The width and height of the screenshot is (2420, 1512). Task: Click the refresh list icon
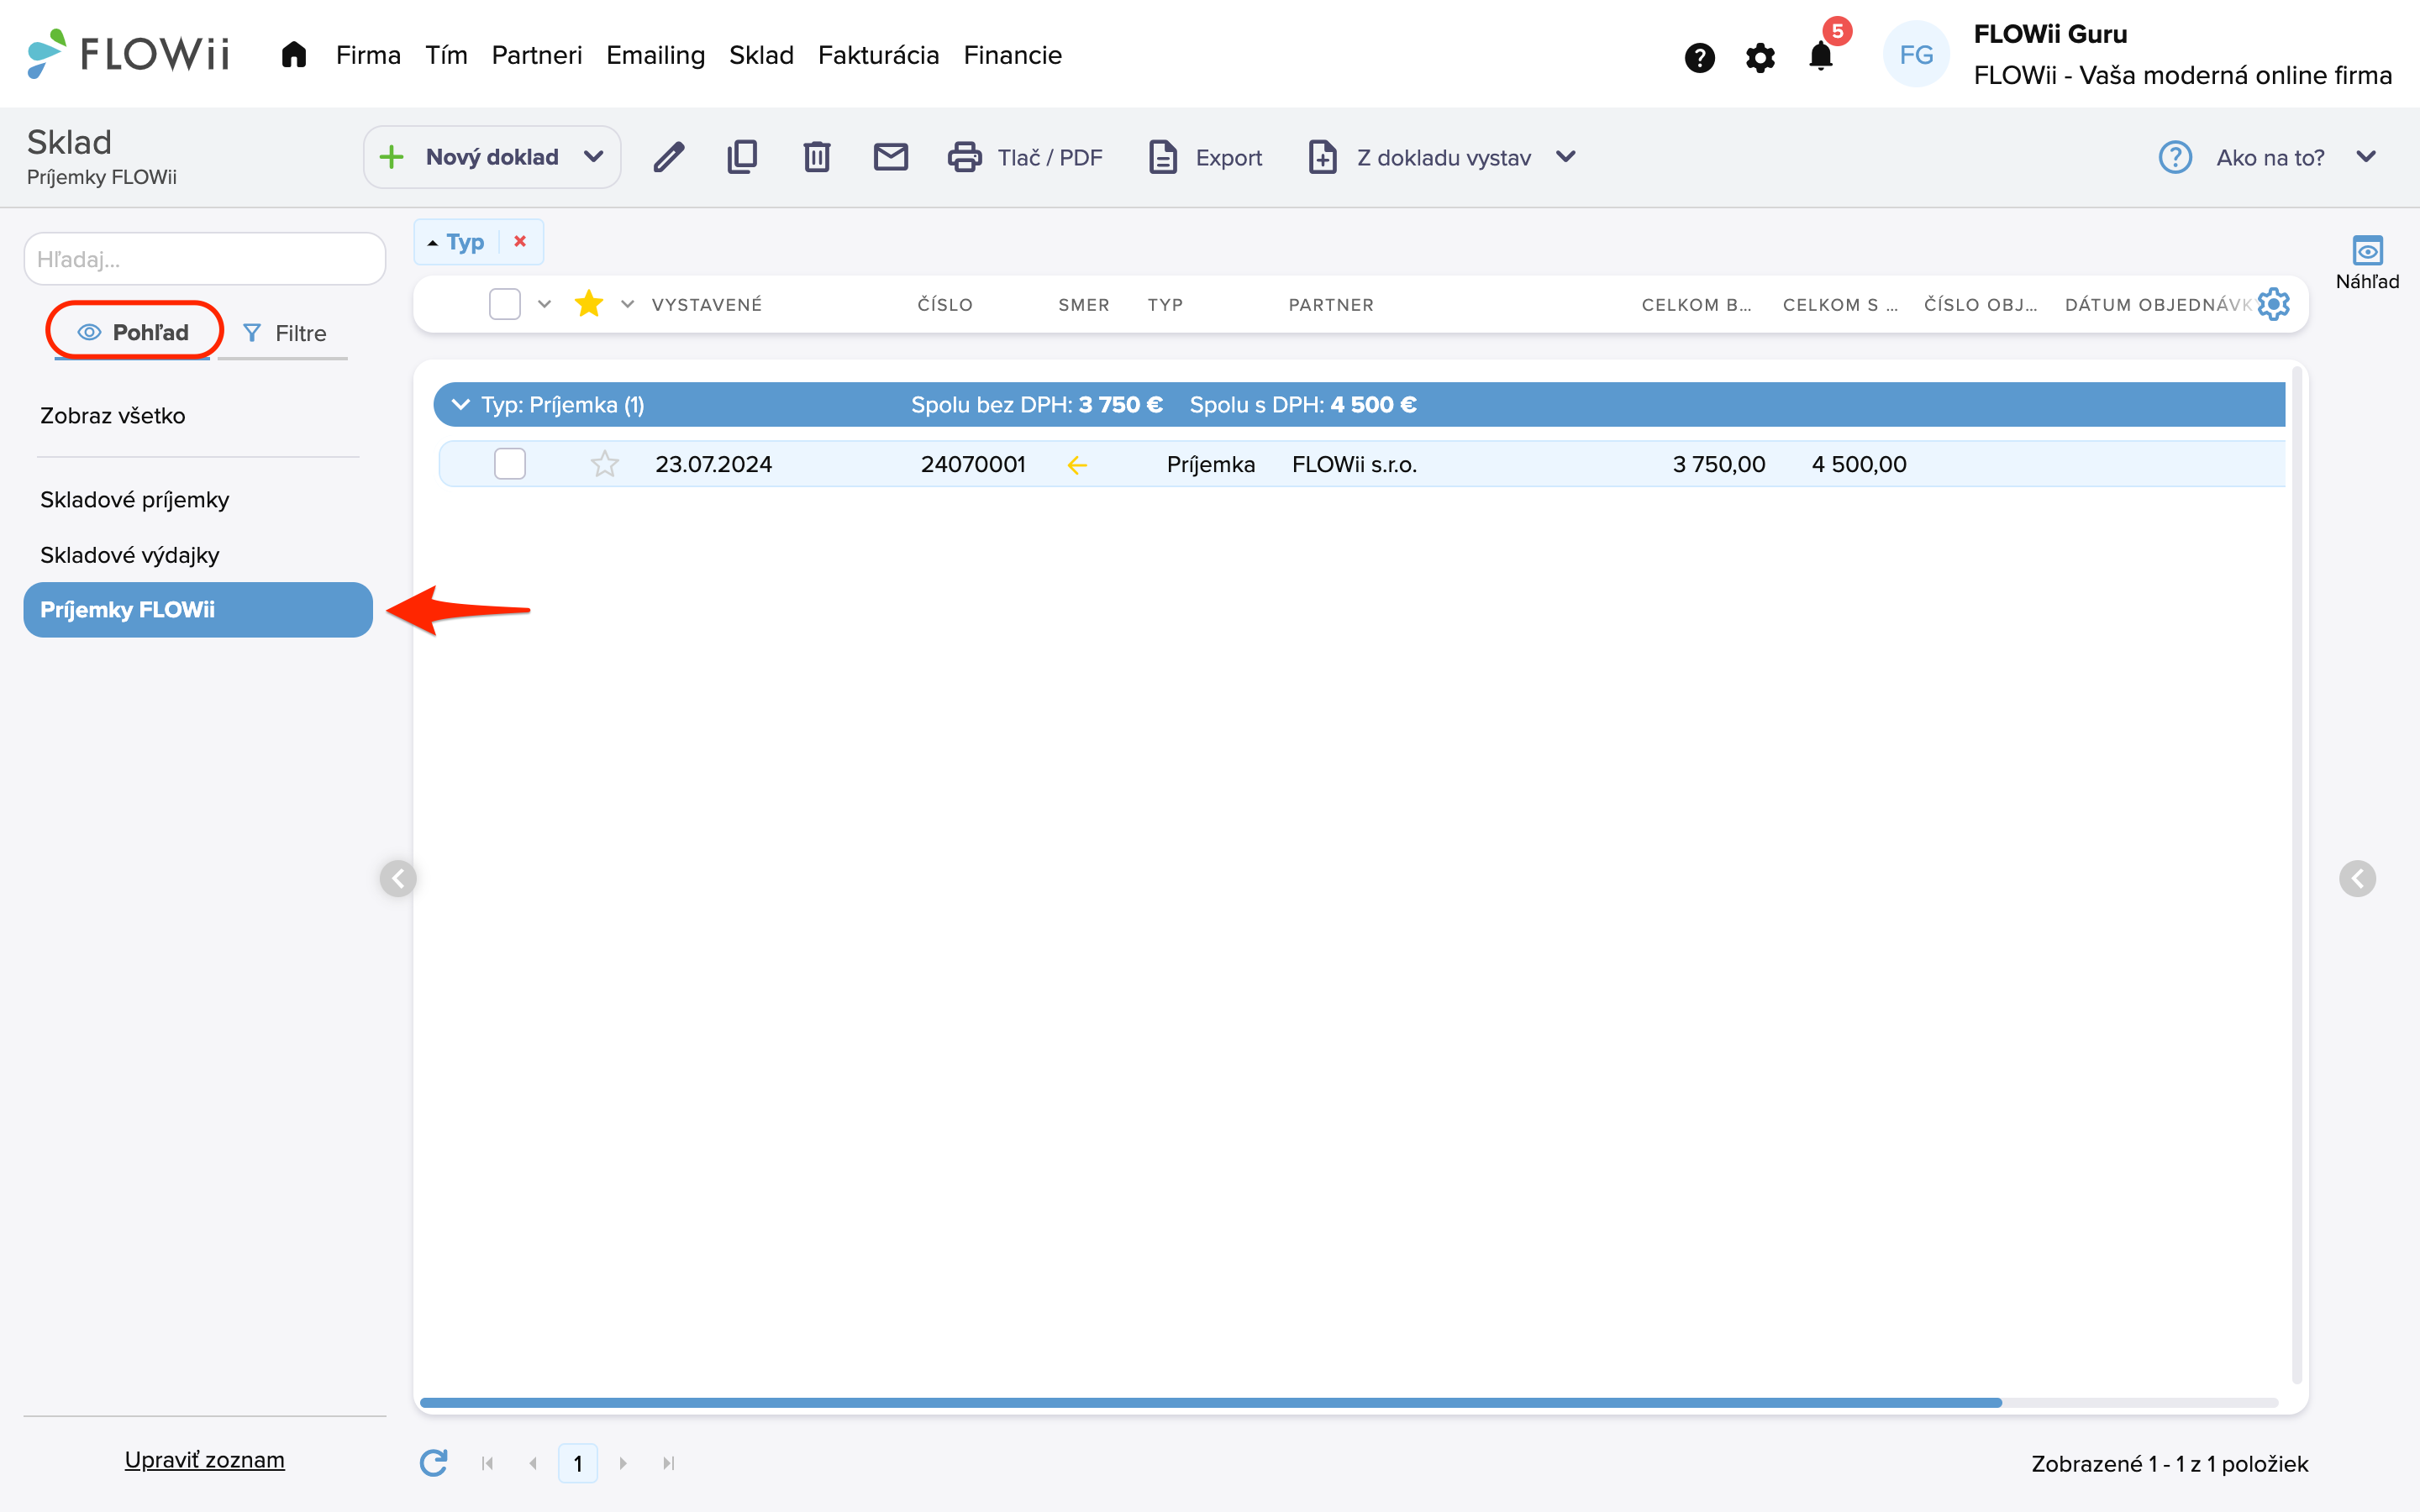pyautogui.click(x=433, y=1463)
